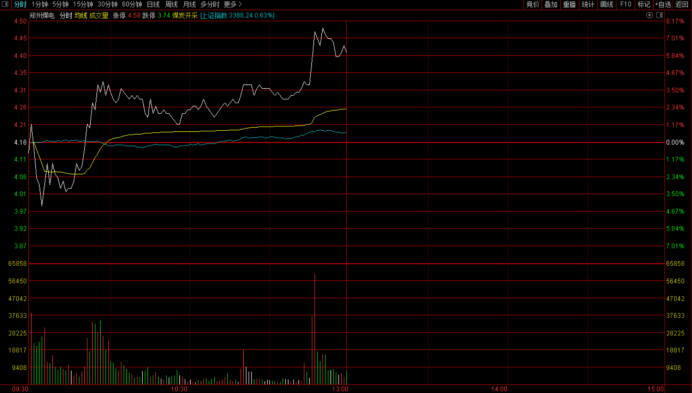Image resolution: width=692 pixels, height=393 pixels.
Task: Click the 14:00 time axis label
Action: click(x=499, y=389)
